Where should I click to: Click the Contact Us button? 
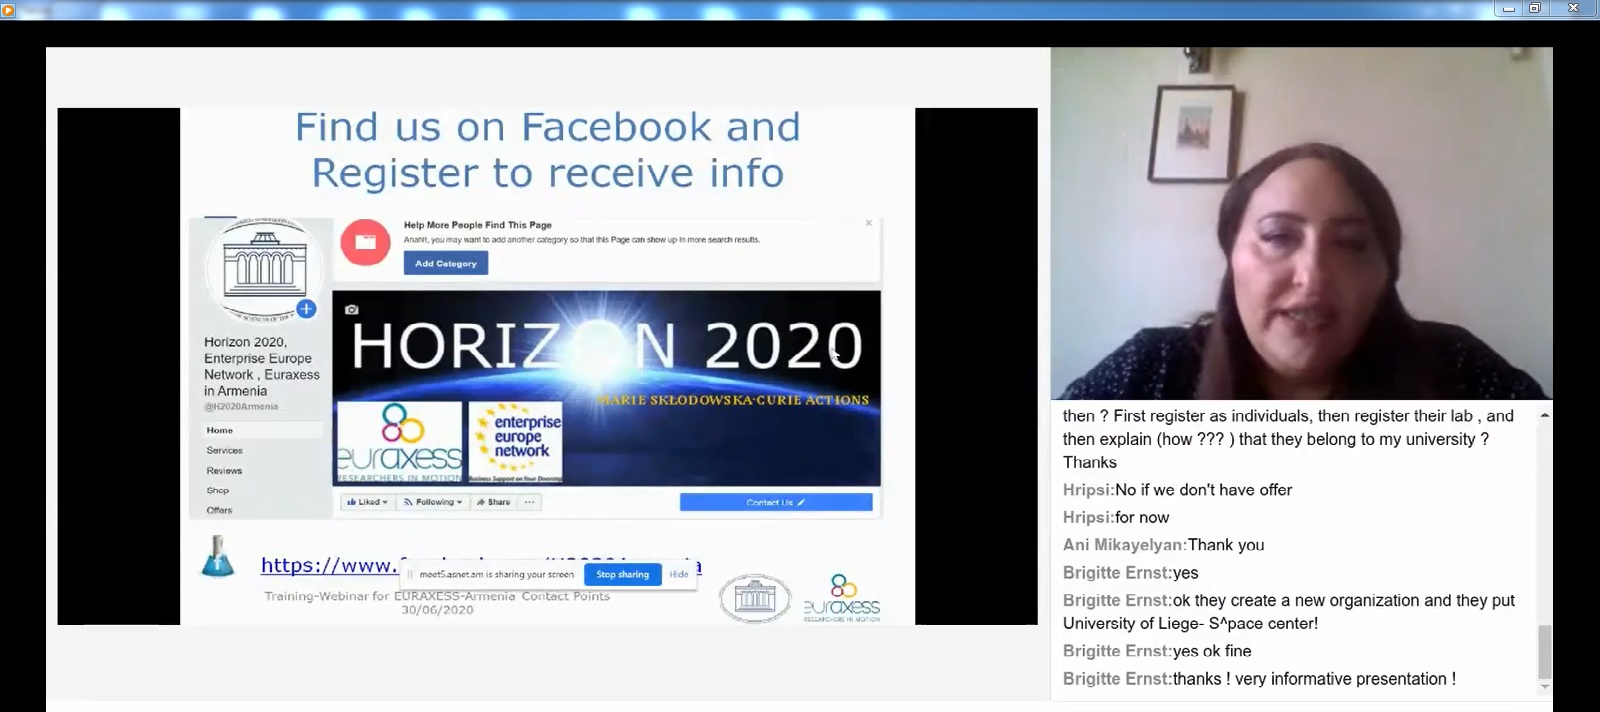775,502
